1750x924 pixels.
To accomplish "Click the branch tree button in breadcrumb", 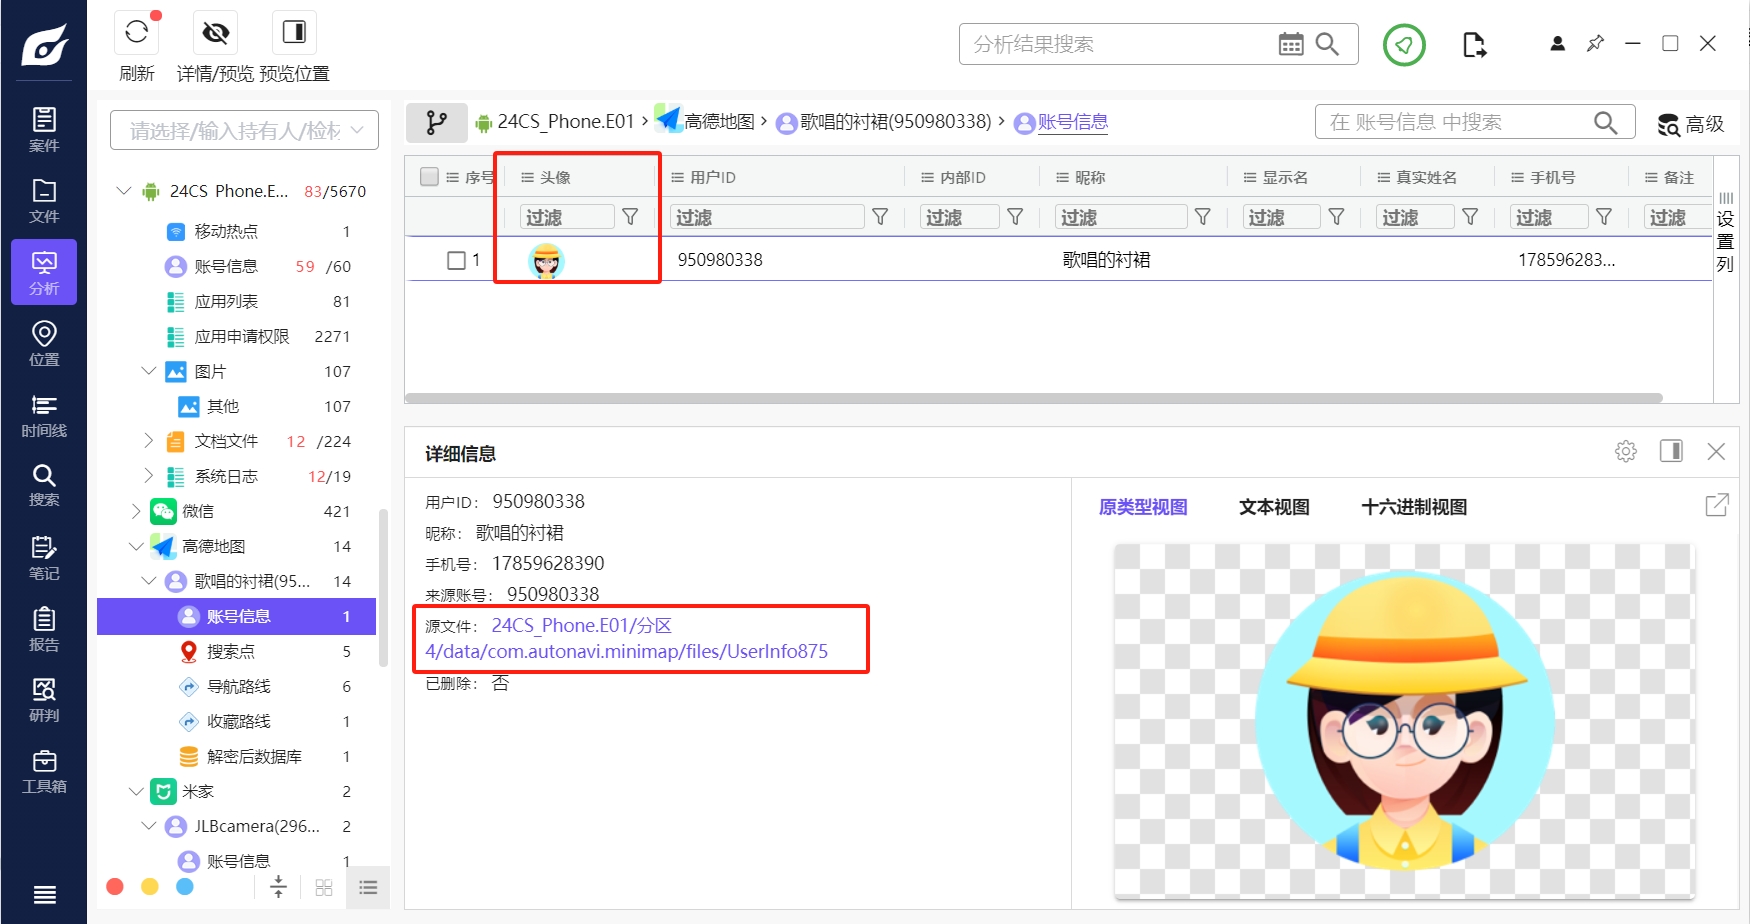I will [437, 123].
